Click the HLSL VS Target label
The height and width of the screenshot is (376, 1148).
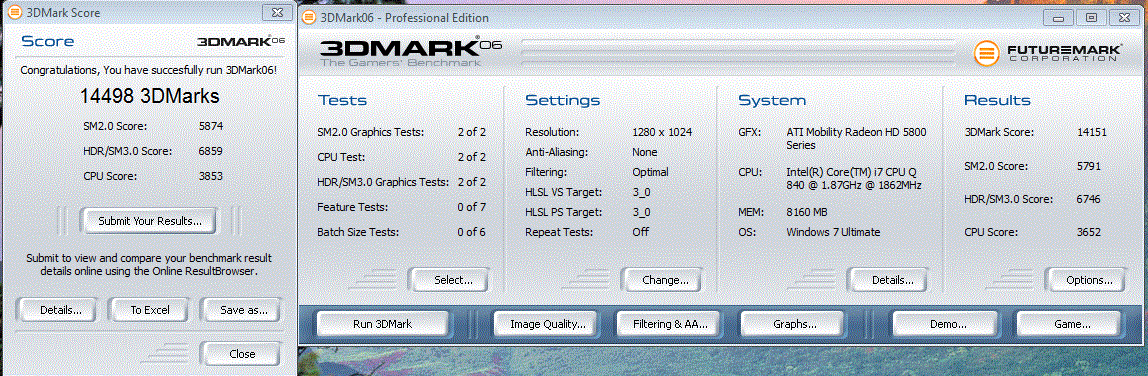[563, 192]
